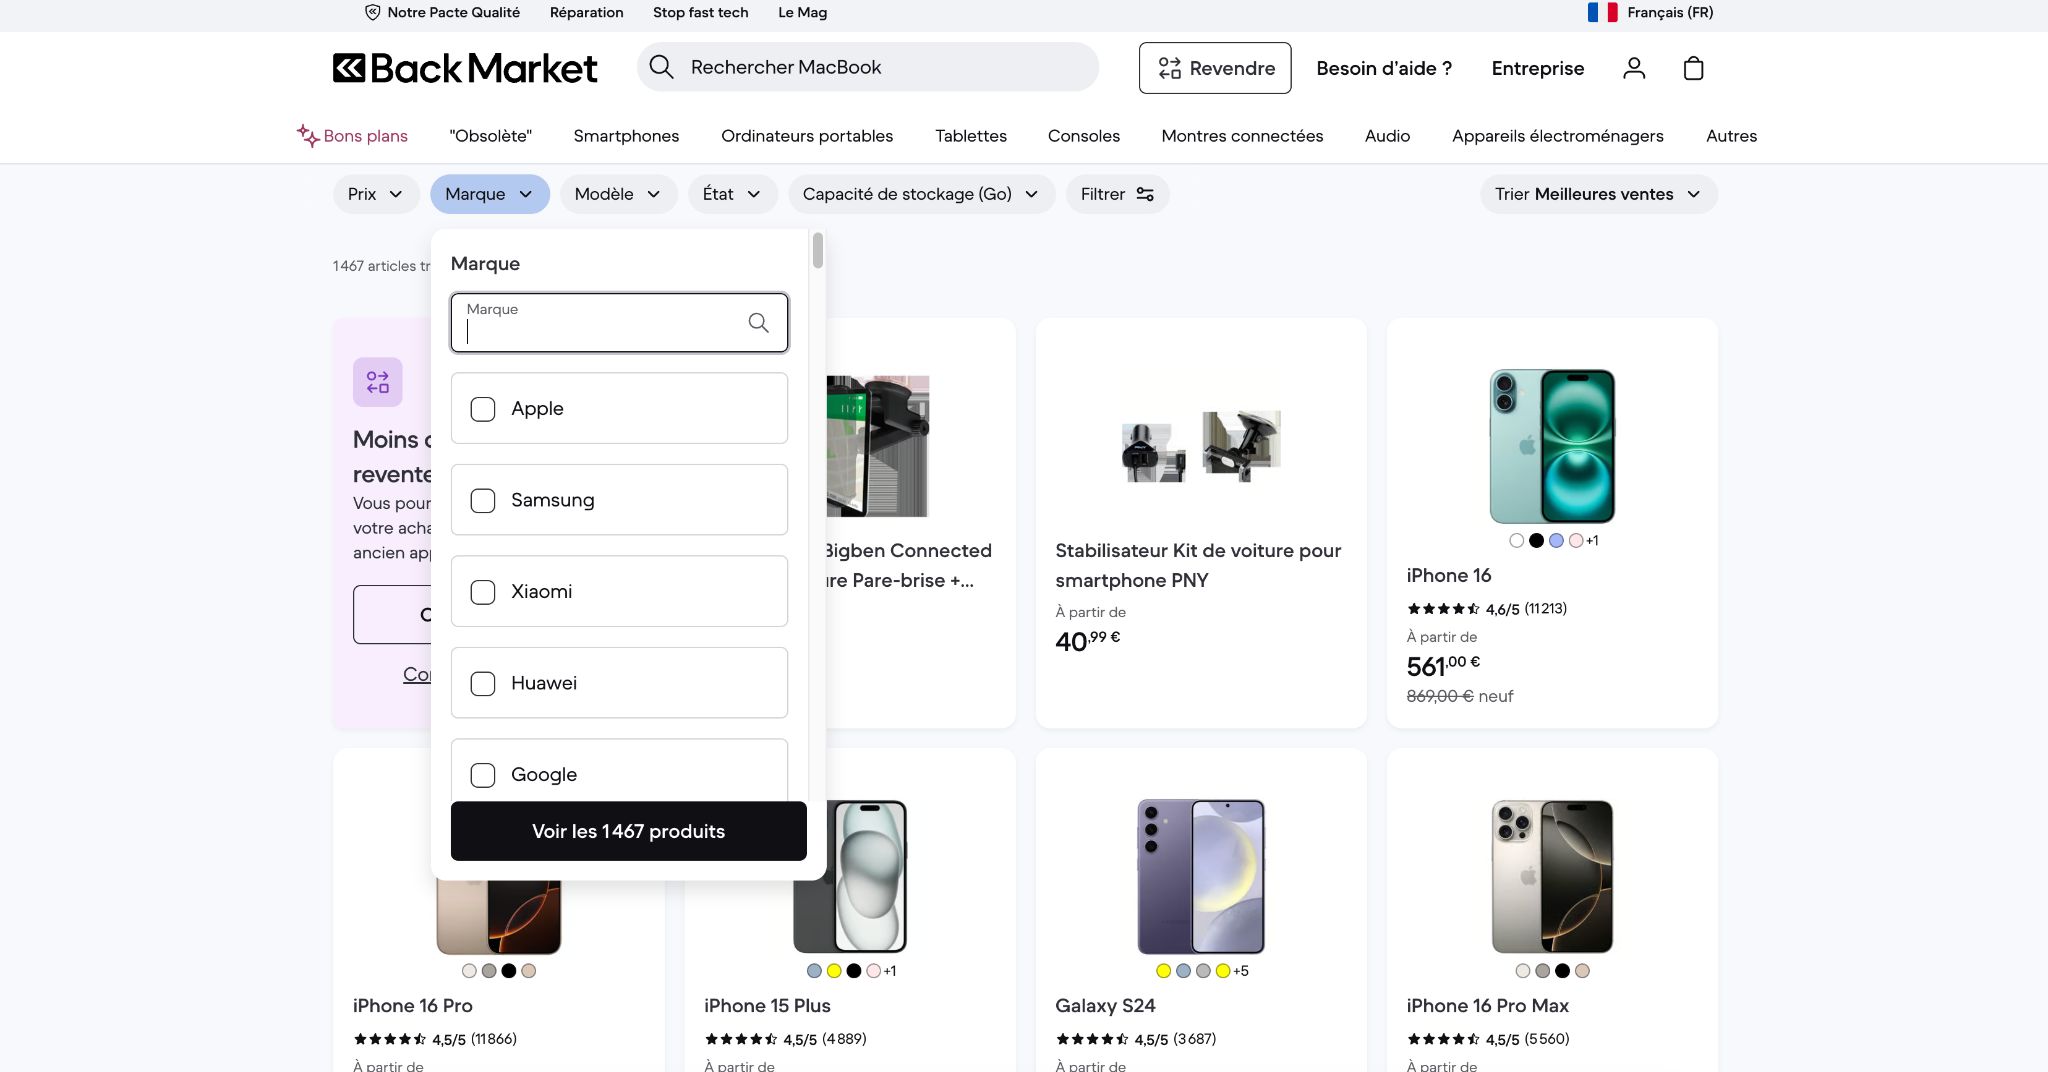The width and height of the screenshot is (2048, 1072).
Task: Click the French flag icon
Action: pos(1602,12)
